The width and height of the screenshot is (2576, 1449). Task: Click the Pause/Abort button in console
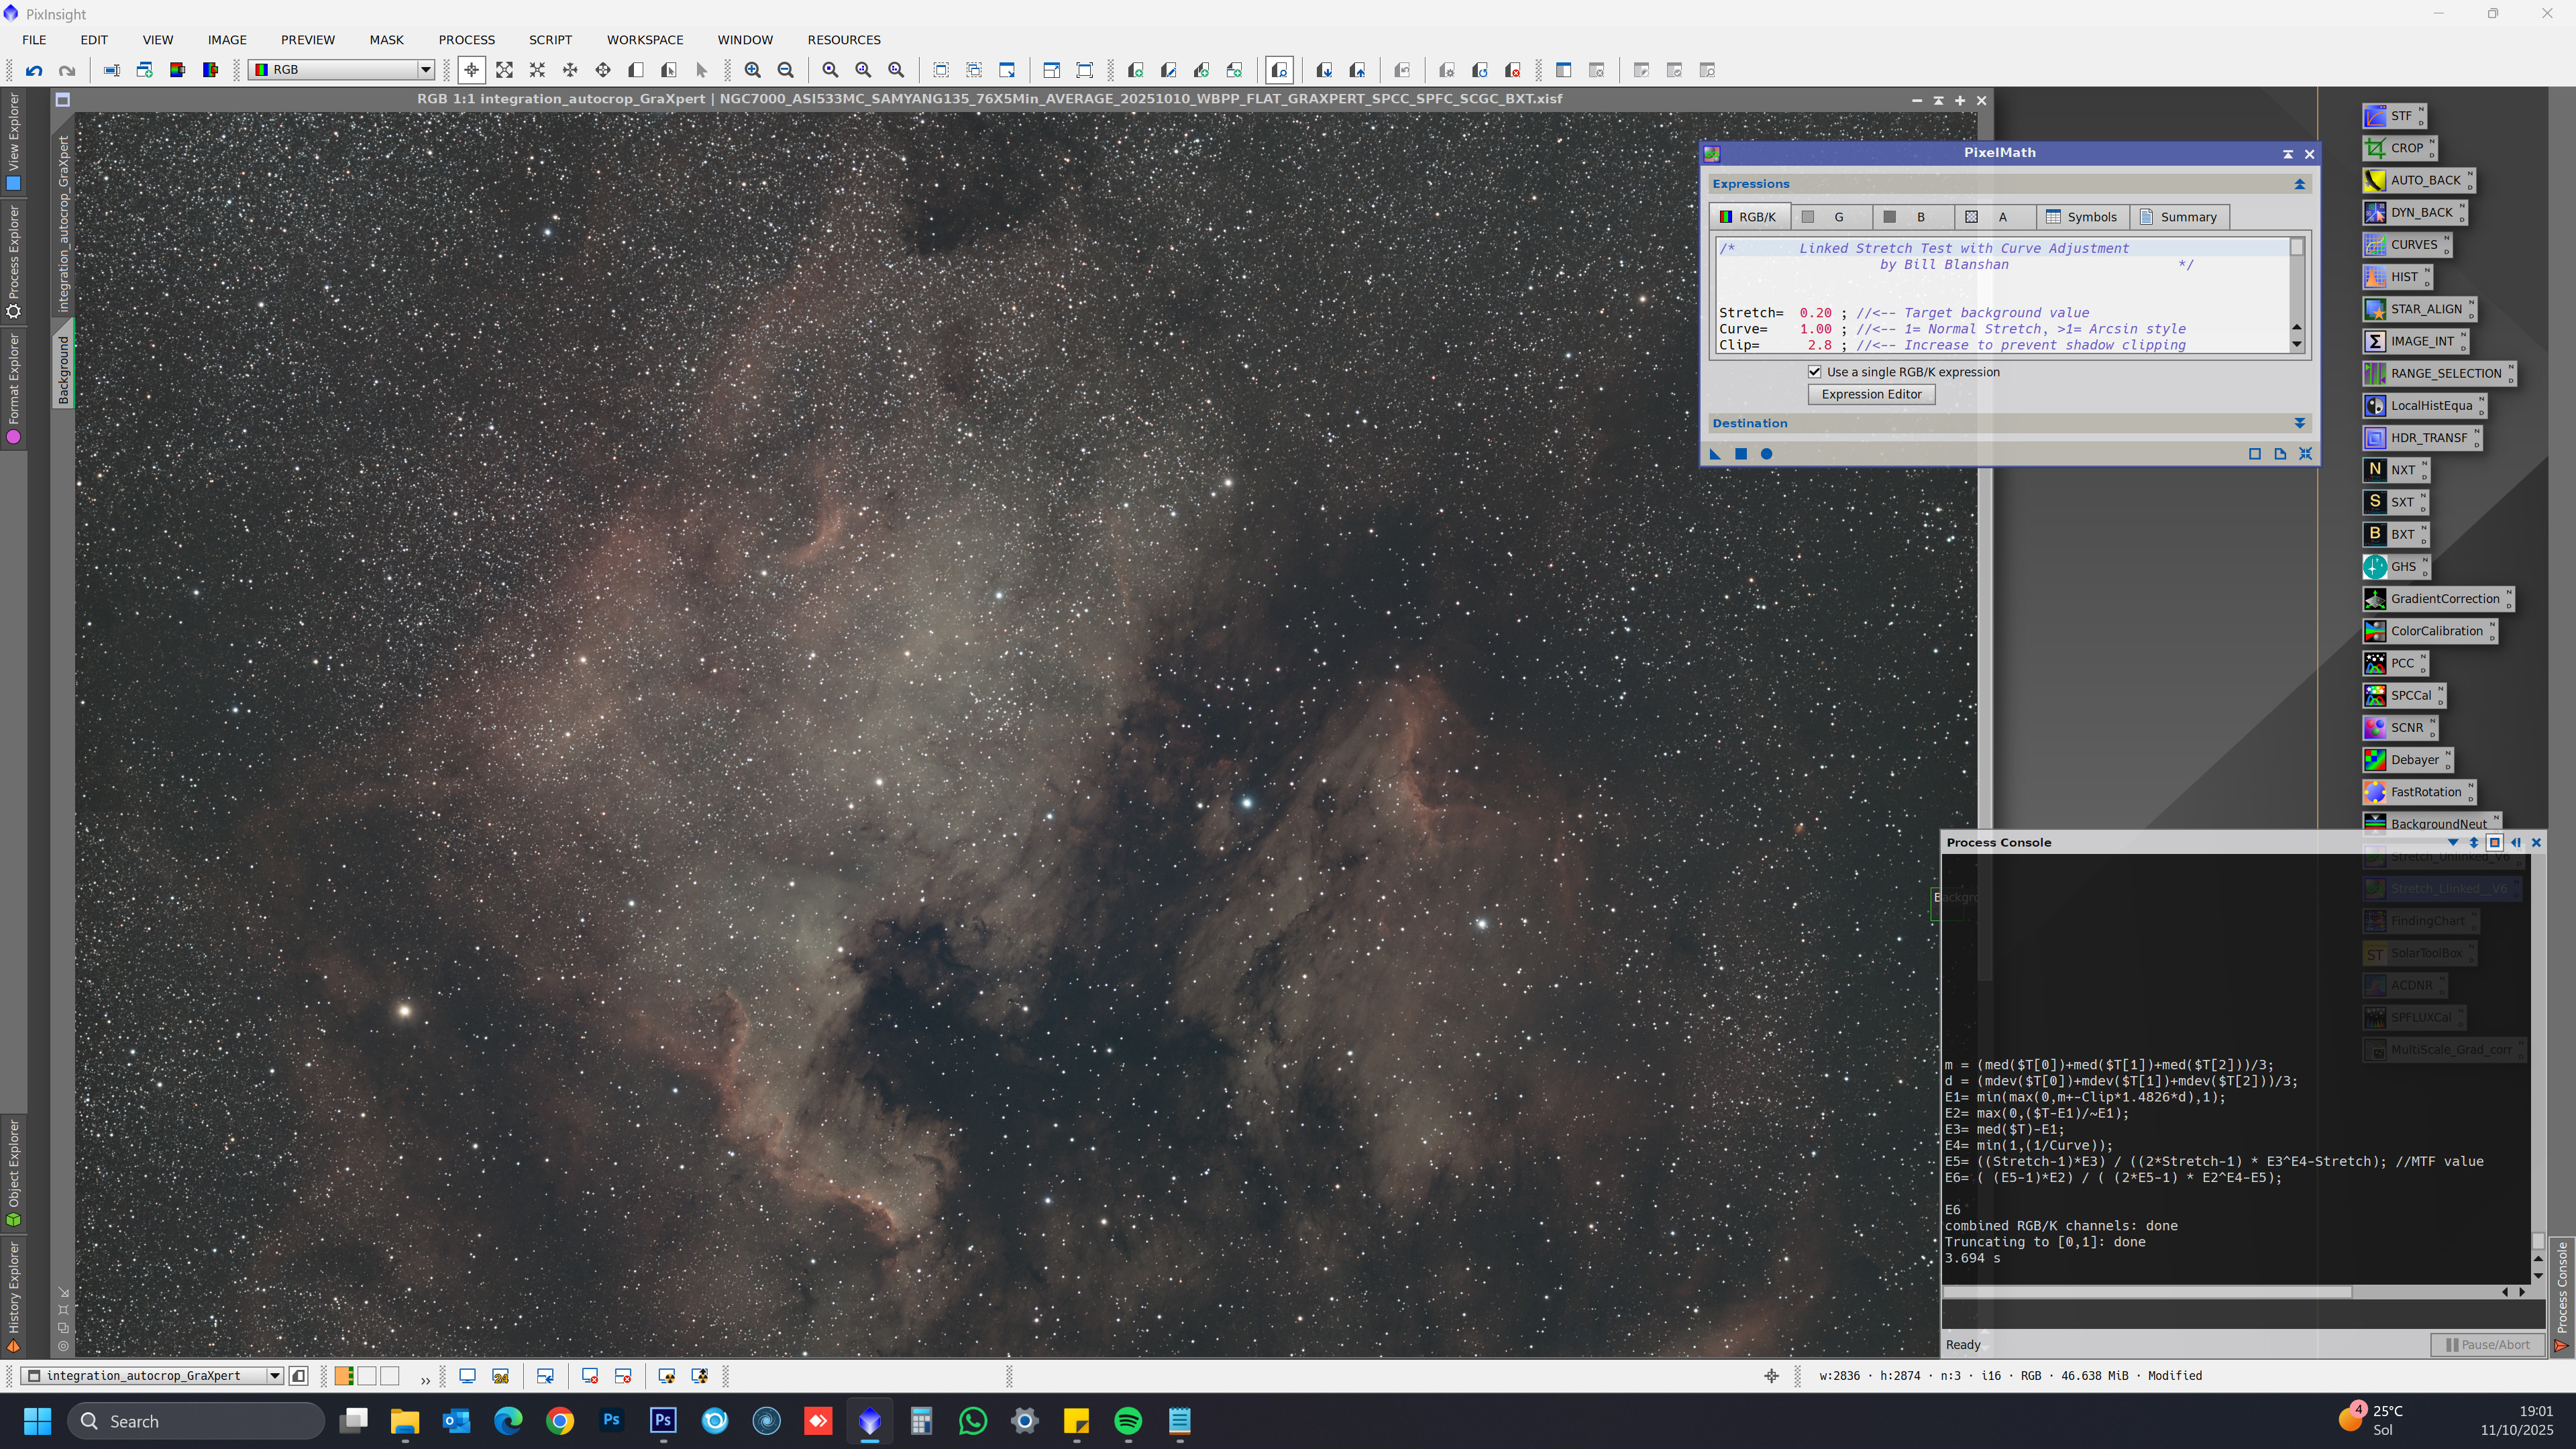[2487, 1344]
